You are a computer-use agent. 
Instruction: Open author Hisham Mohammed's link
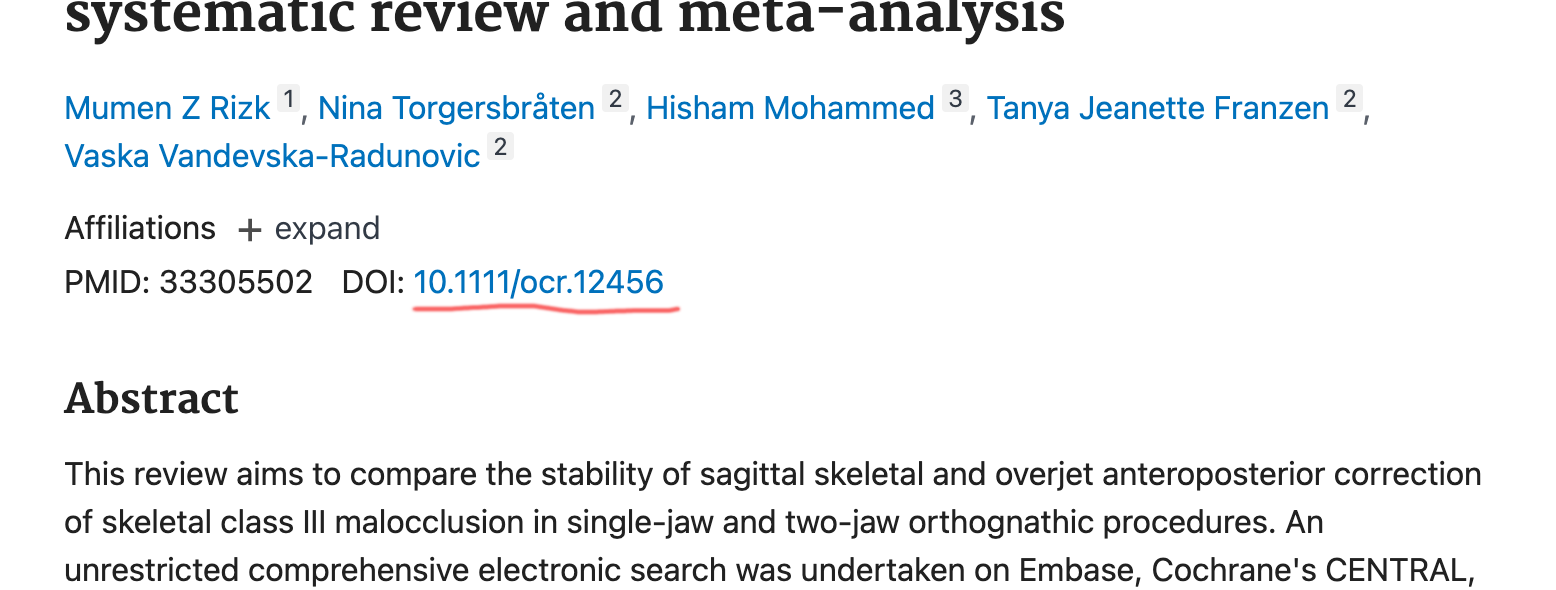[x=790, y=108]
